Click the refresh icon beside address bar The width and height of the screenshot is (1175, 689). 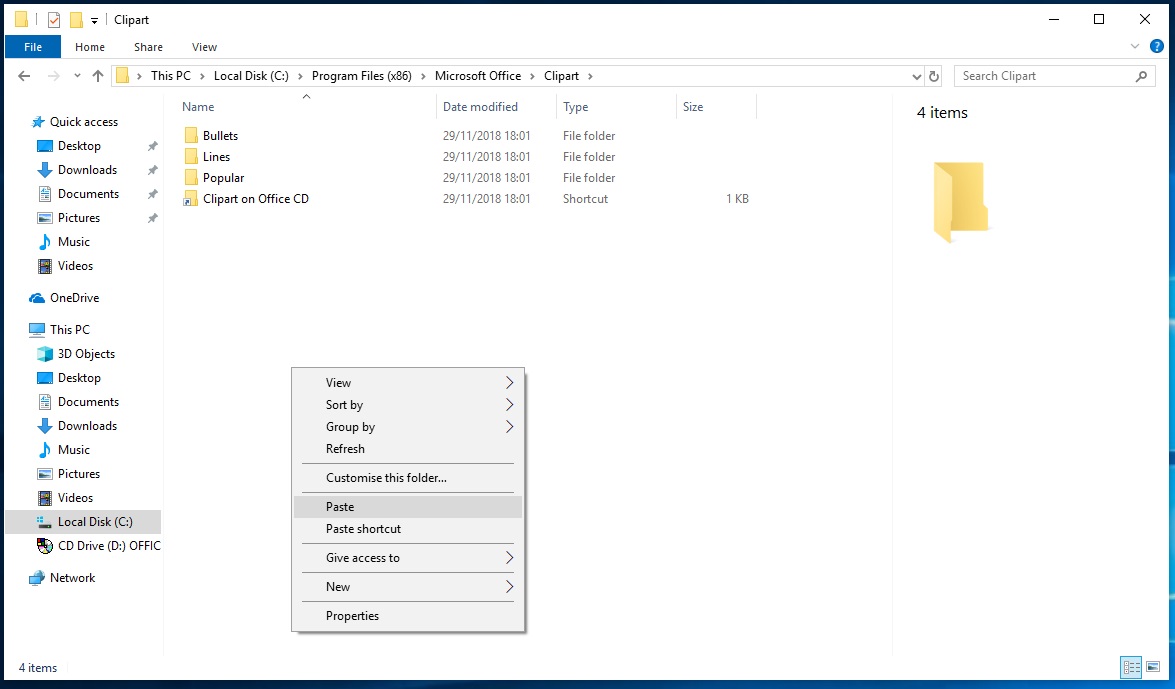tap(934, 76)
